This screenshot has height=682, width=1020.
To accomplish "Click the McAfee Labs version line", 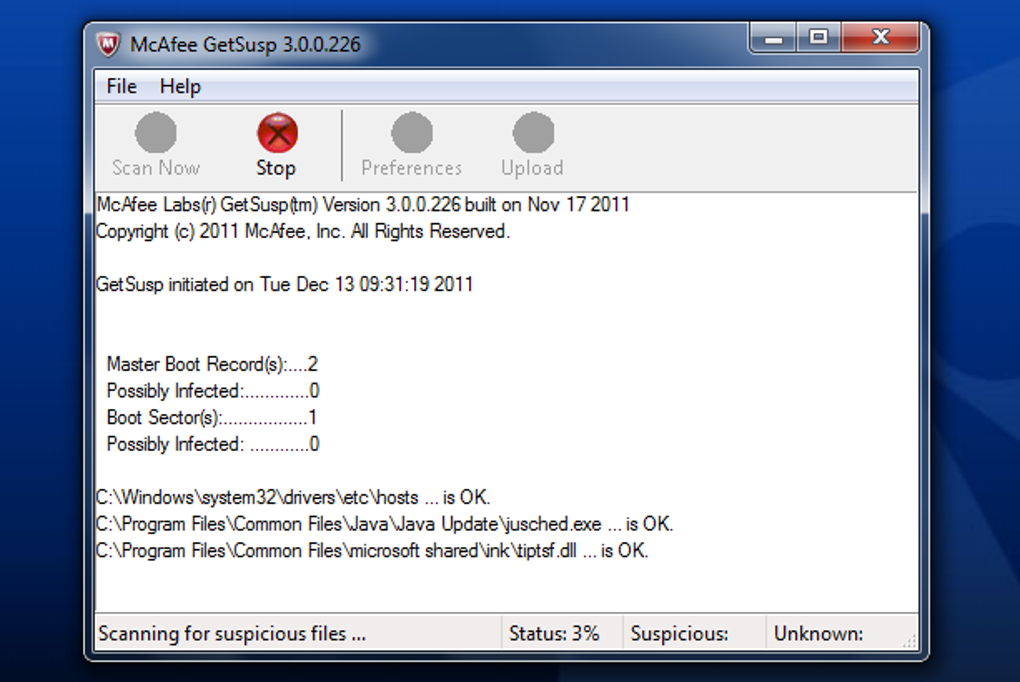I will 363,205.
